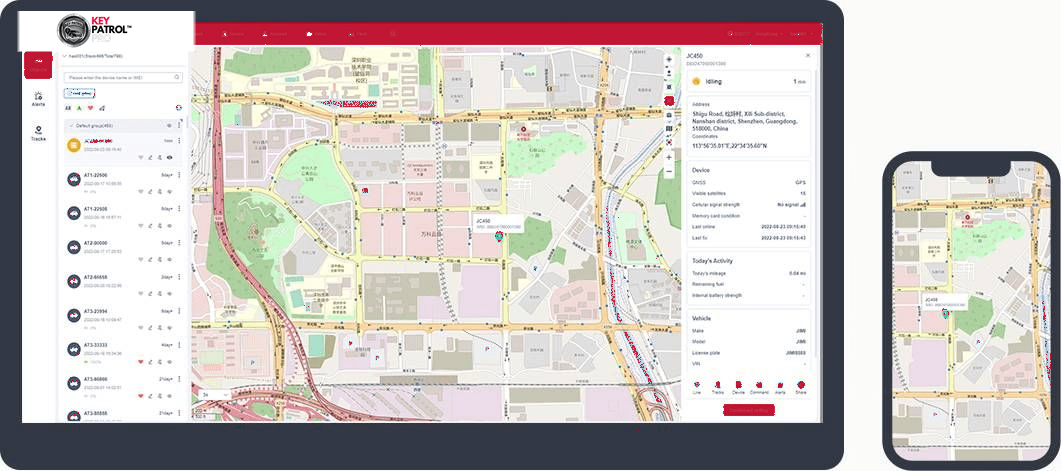The height and width of the screenshot is (471, 1061).
Task: Click the Key Patrol Pro logo
Action: (x=97, y=29)
